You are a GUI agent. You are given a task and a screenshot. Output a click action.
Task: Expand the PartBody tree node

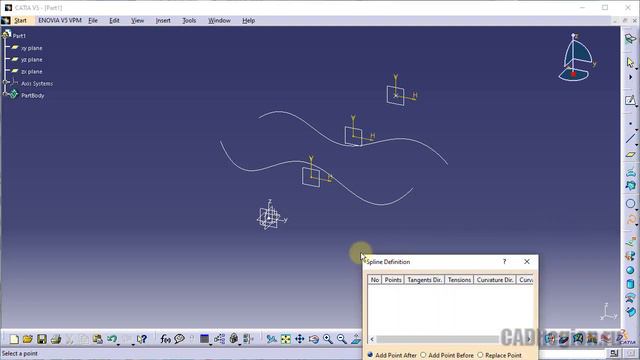pyautogui.click(x=5, y=94)
